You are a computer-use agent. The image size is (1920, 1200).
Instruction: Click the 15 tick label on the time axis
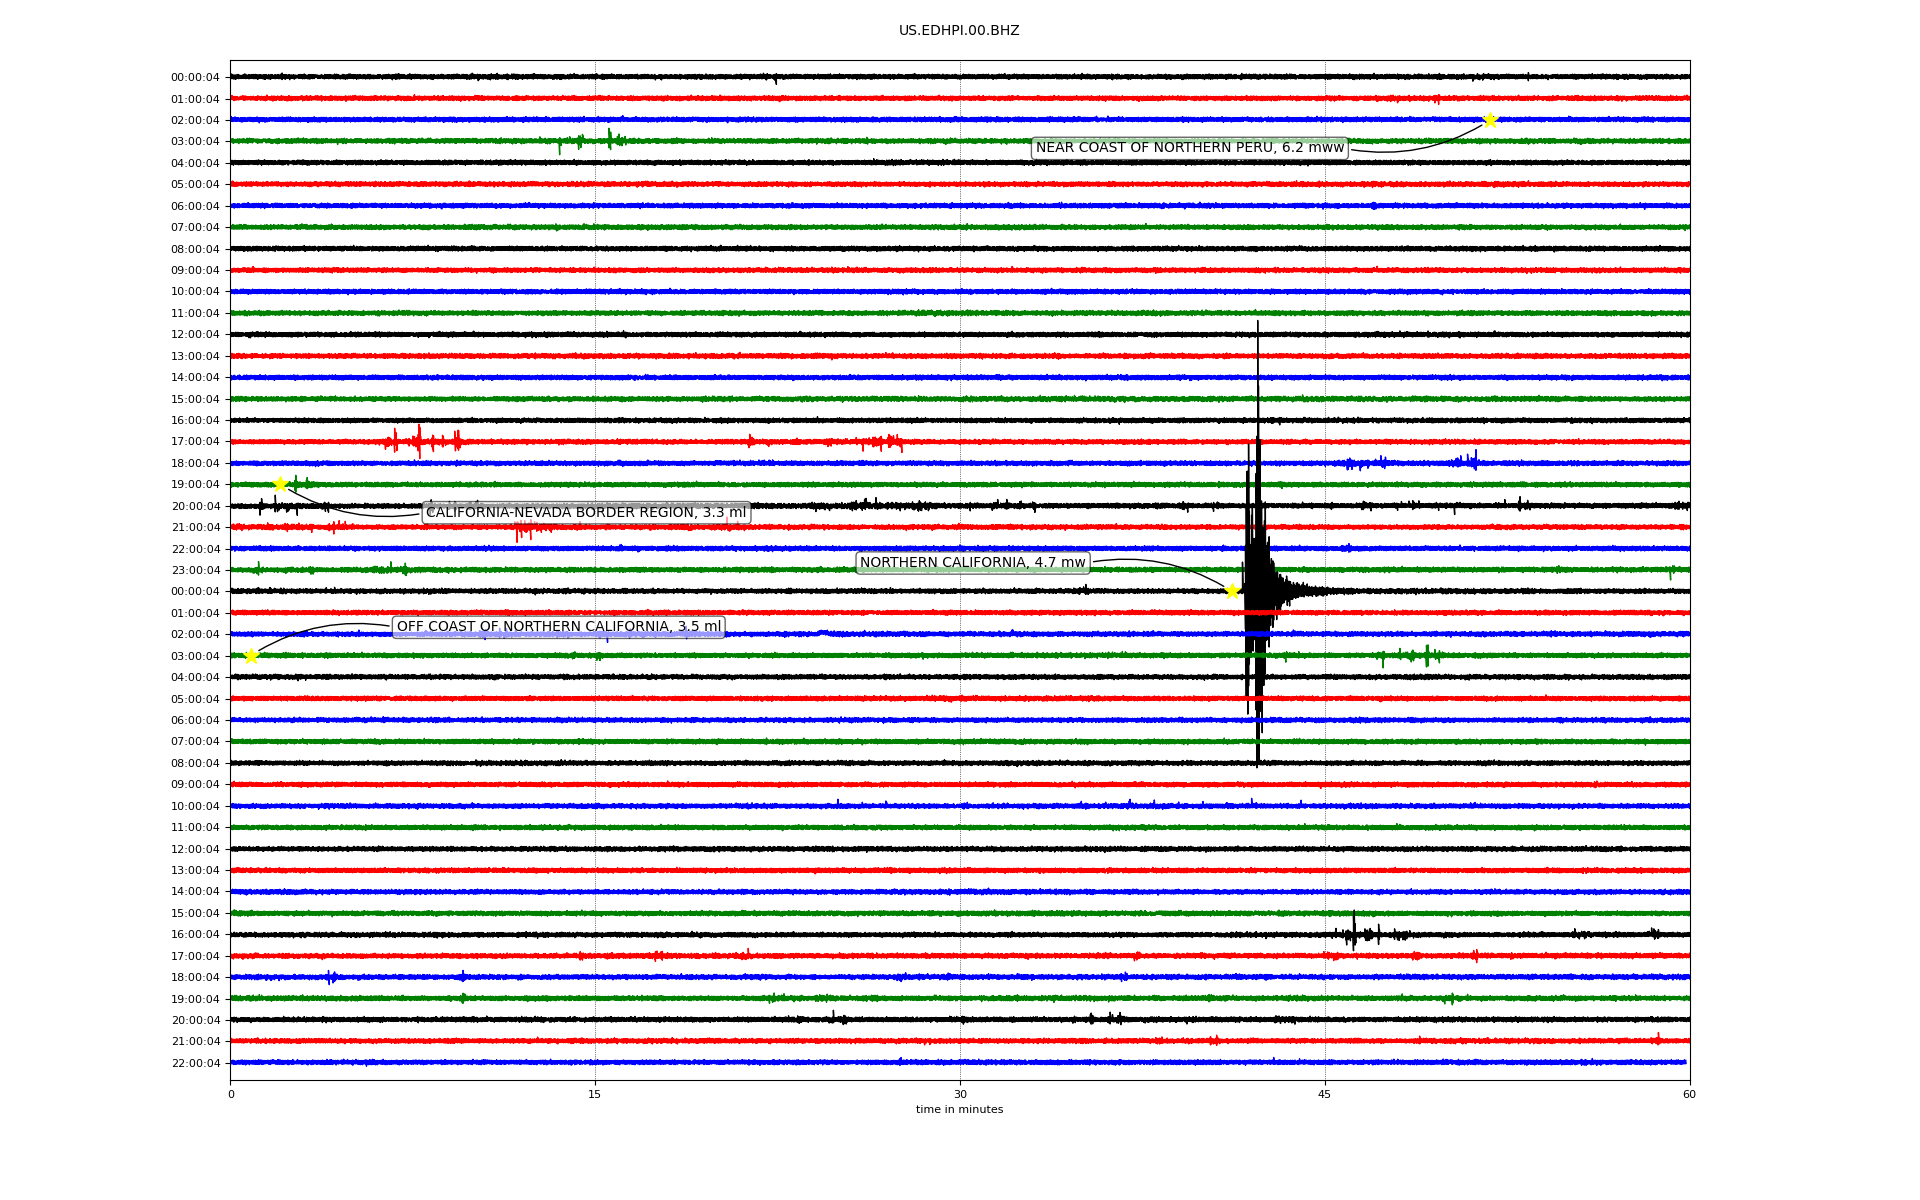tap(595, 1094)
